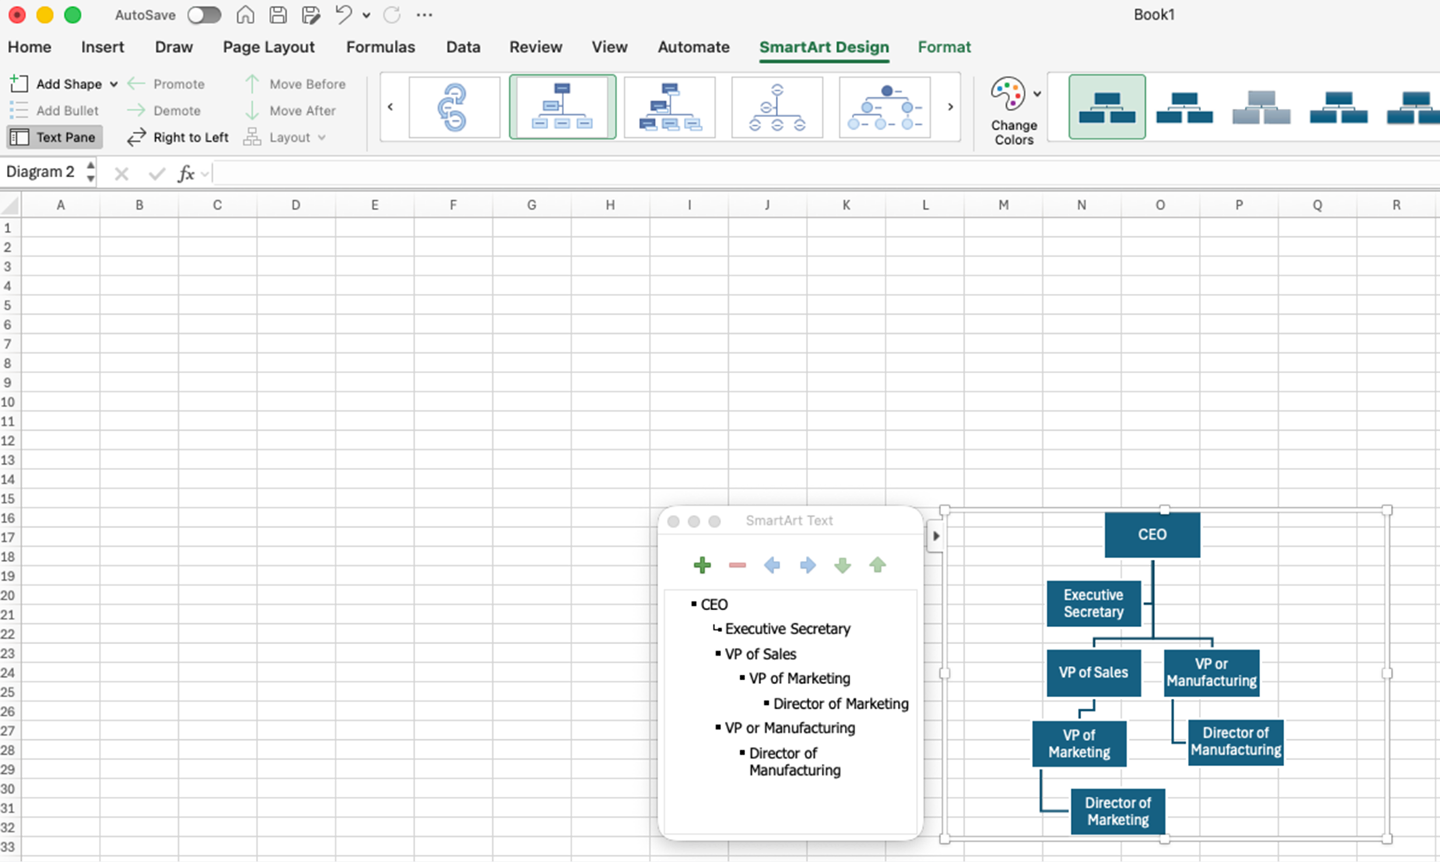
Task: Select the Circle Picture Hierarchy layout
Action: pos(885,107)
